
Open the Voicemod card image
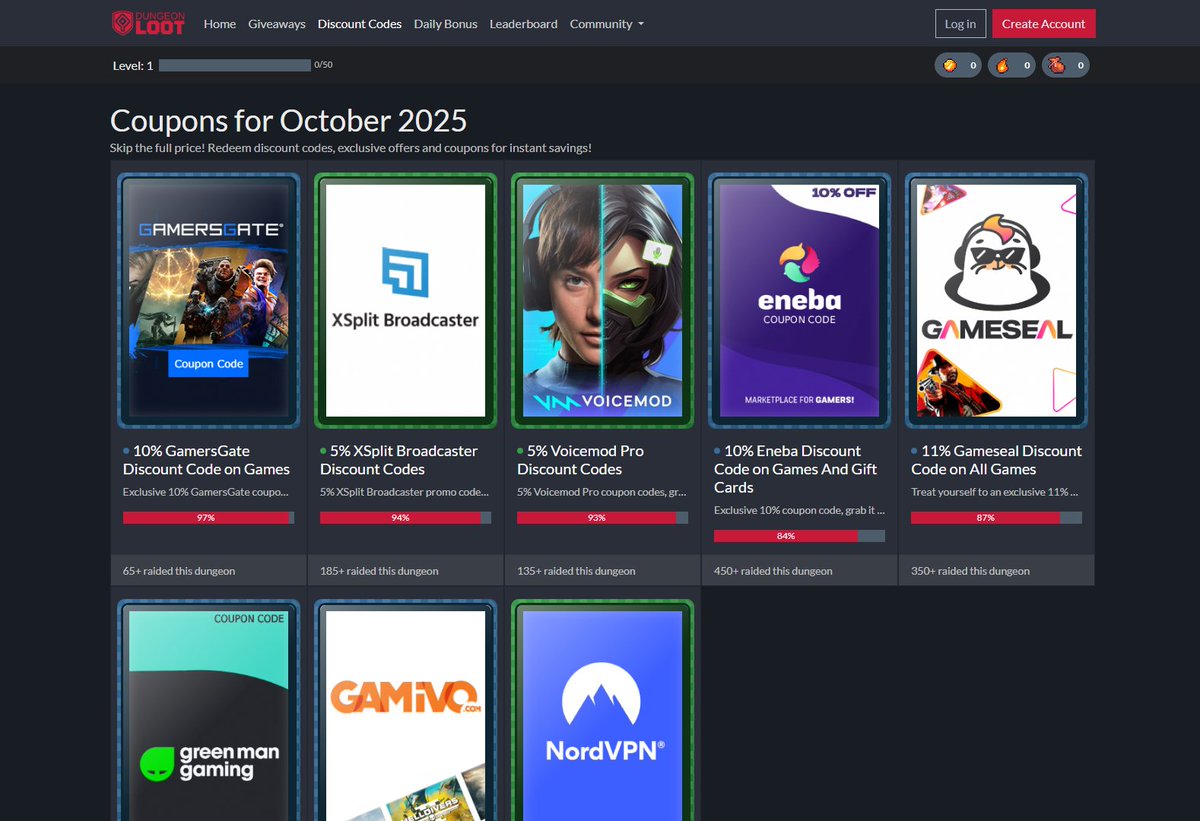(x=603, y=300)
